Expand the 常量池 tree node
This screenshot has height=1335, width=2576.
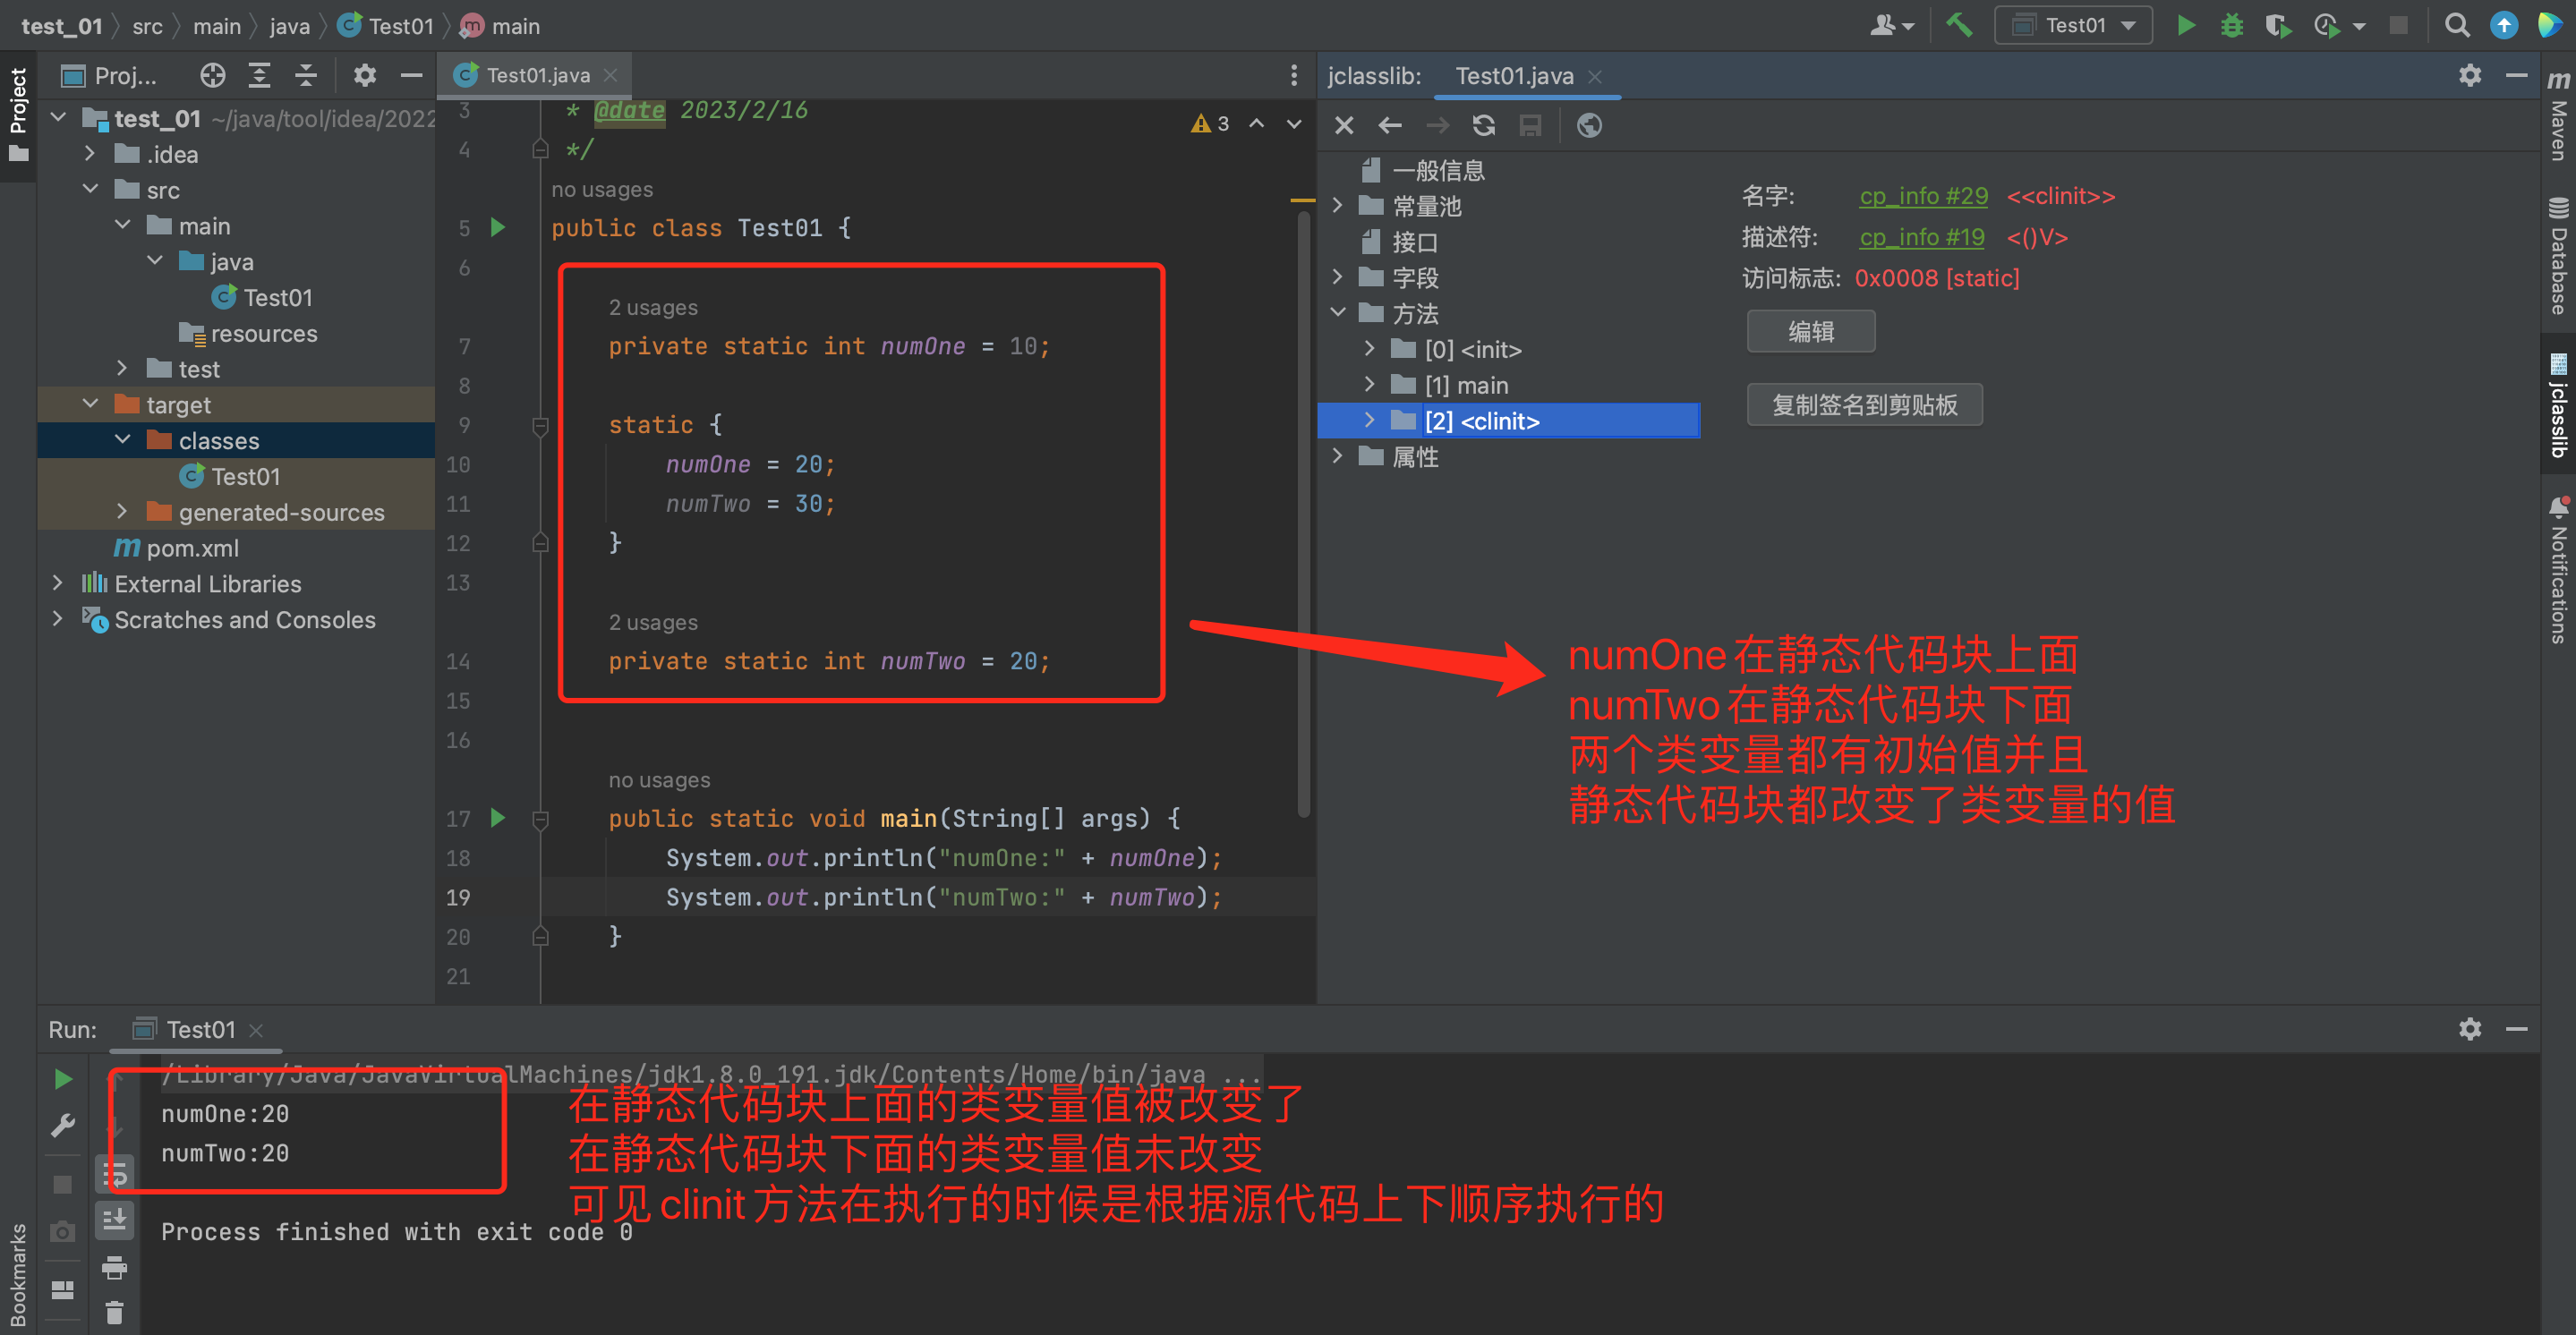click(x=1347, y=204)
